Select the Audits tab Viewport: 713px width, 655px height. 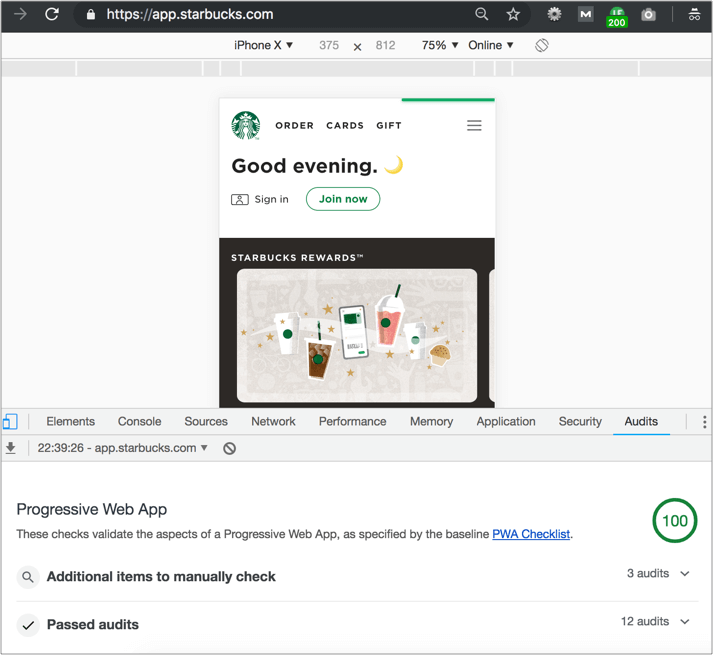(641, 422)
